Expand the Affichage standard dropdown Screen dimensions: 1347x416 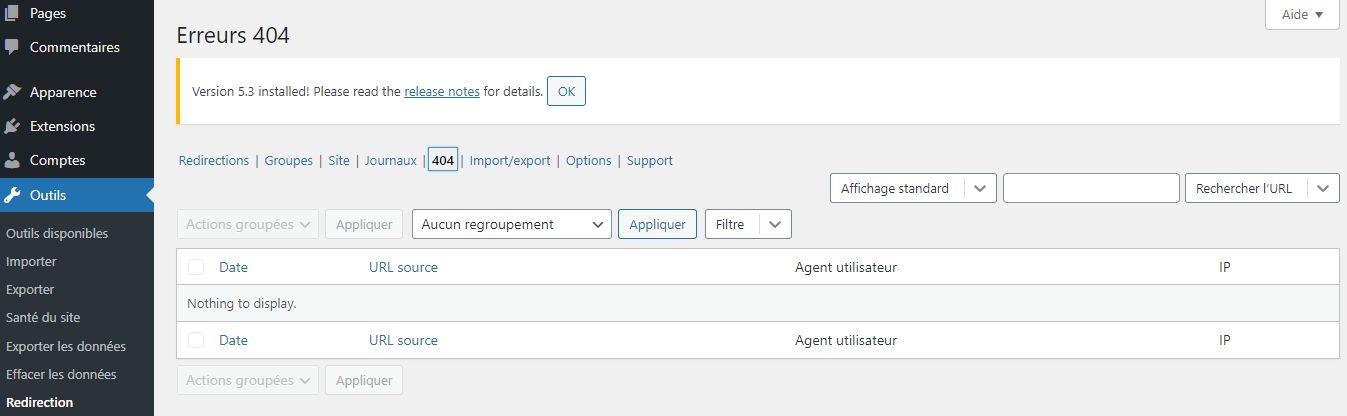pos(980,188)
